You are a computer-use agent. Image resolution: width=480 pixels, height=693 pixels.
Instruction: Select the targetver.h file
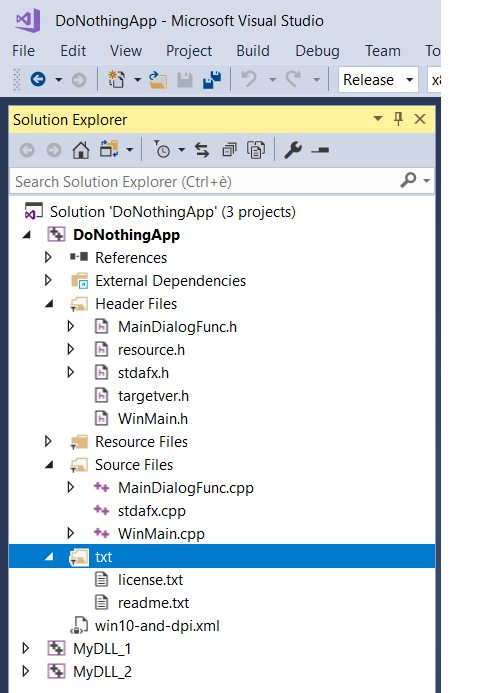153,396
